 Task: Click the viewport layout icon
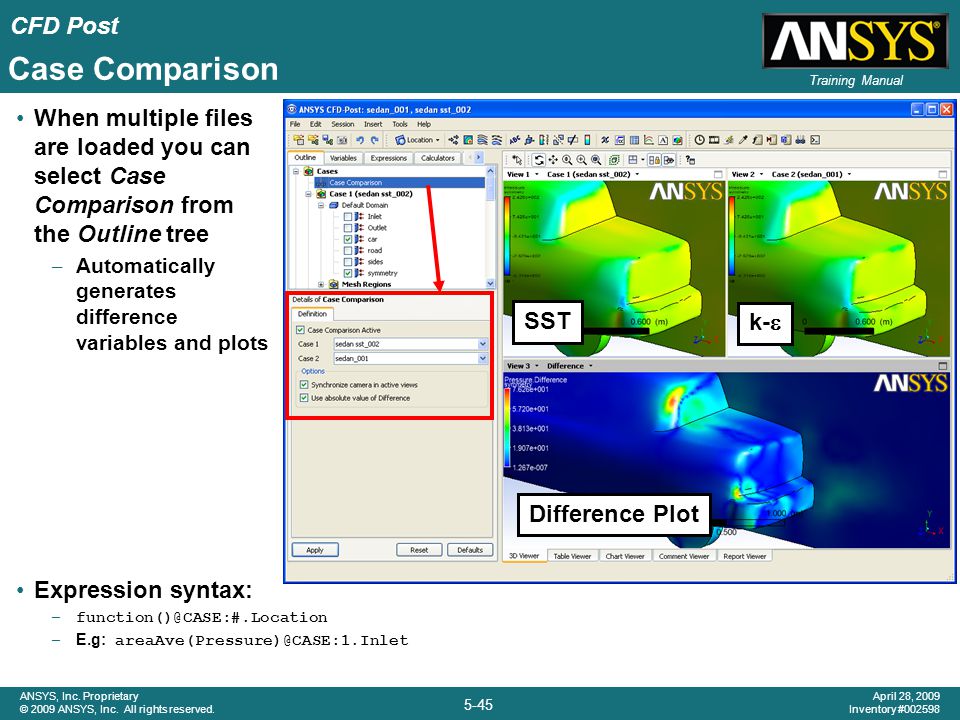[633, 160]
